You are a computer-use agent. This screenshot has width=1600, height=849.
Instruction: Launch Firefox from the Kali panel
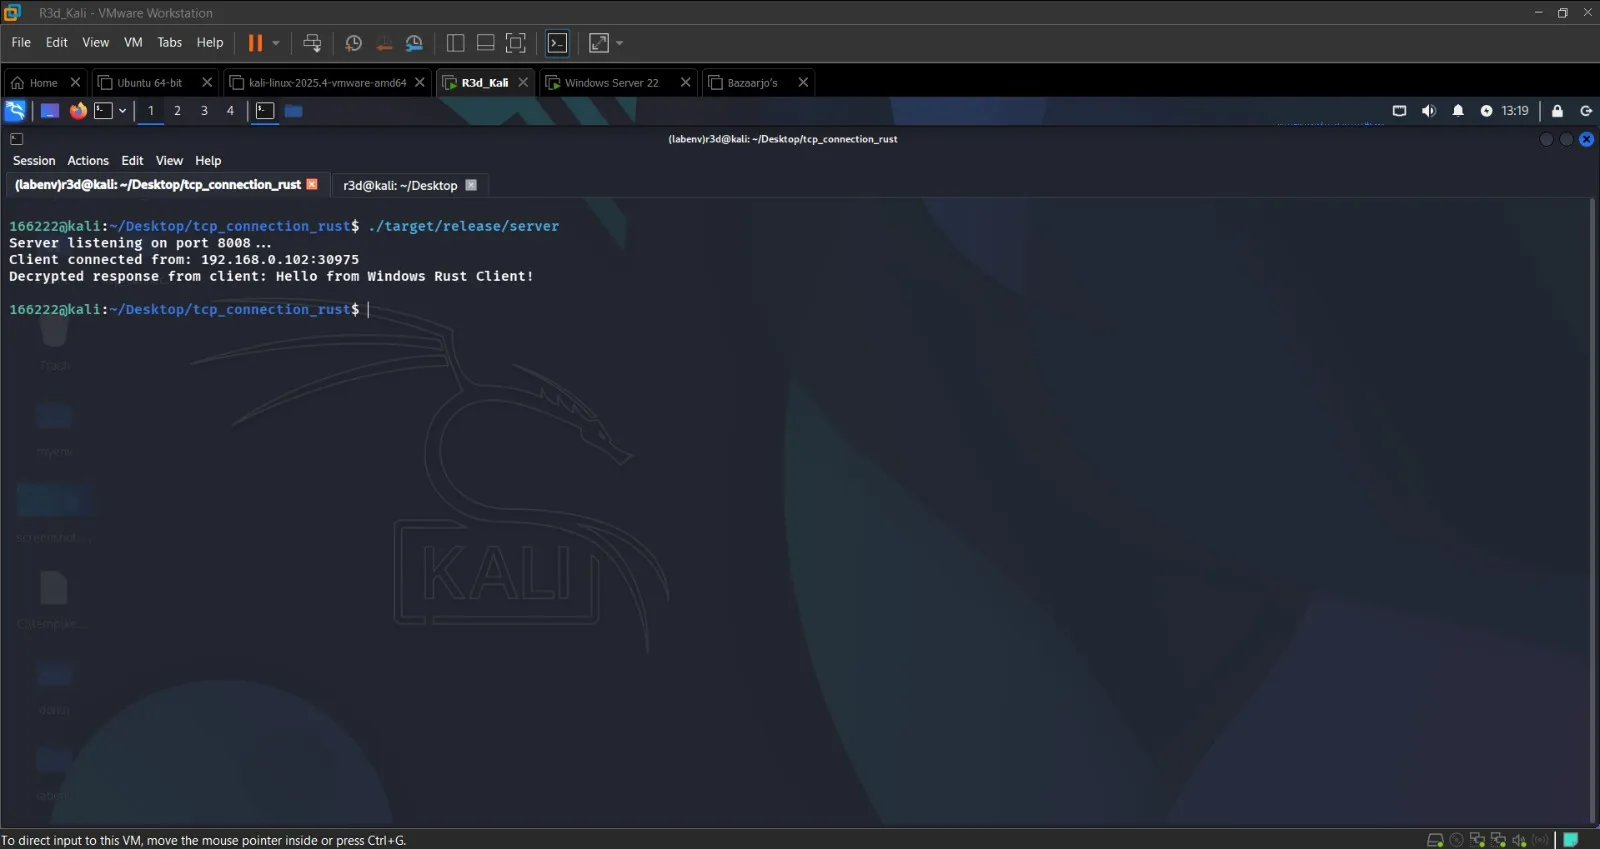click(x=78, y=111)
